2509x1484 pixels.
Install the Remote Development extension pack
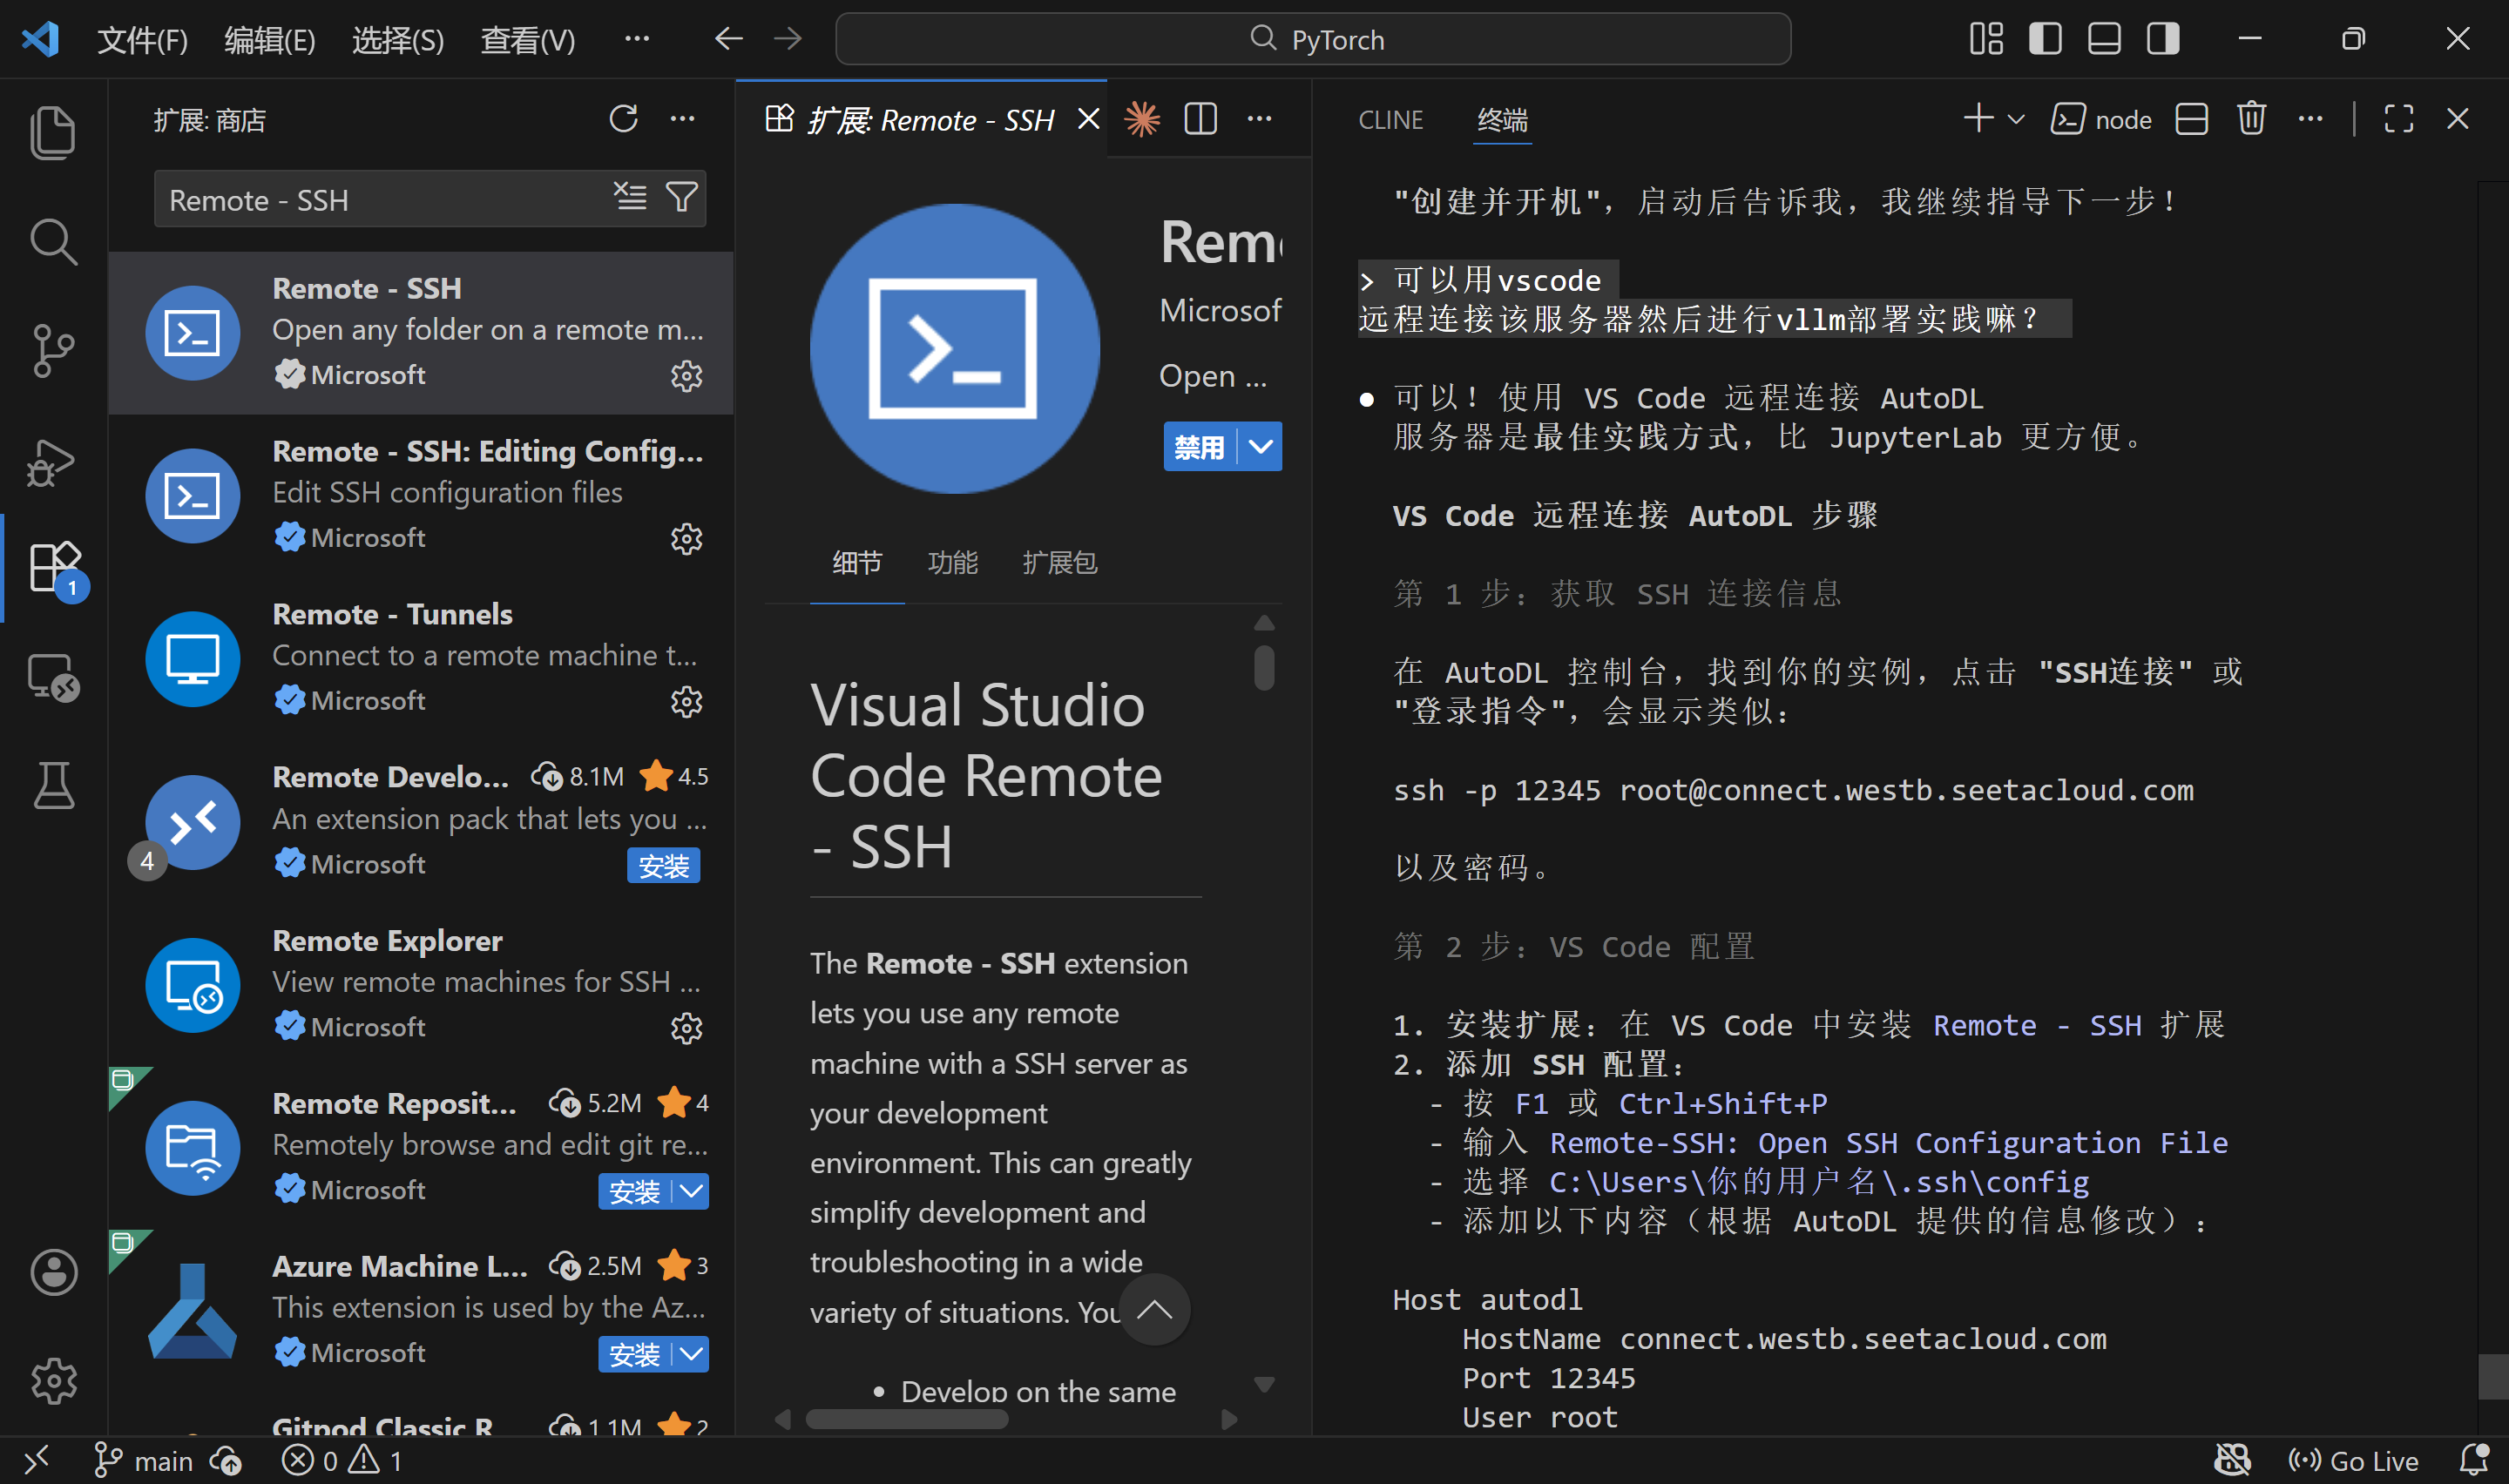(x=663, y=865)
